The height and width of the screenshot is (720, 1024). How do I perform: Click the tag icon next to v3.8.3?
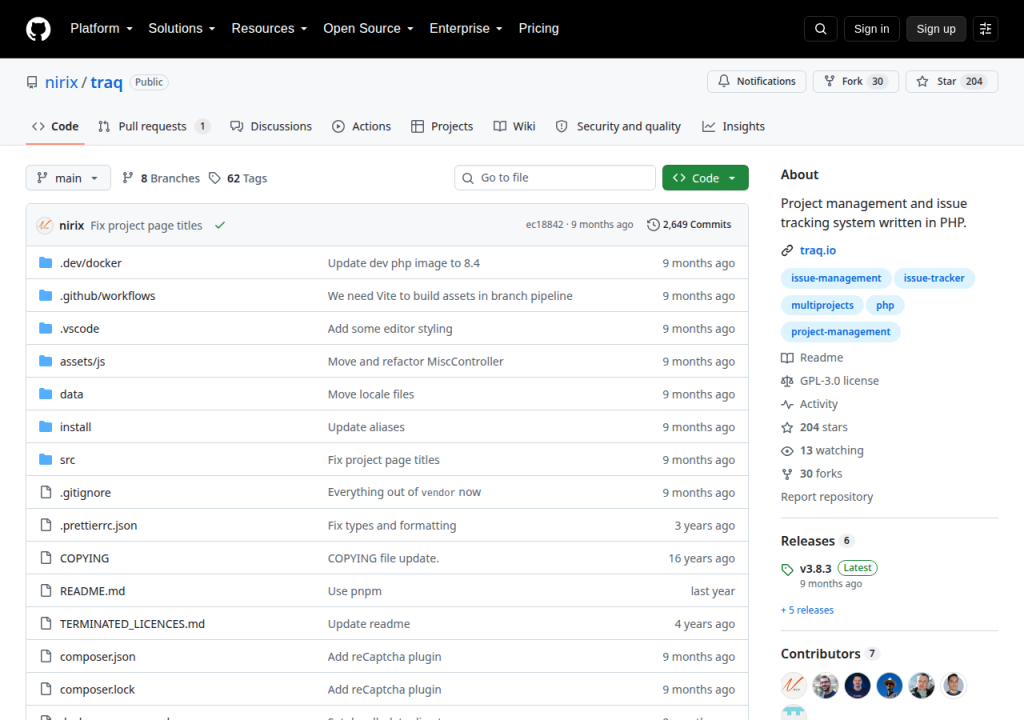787,569
